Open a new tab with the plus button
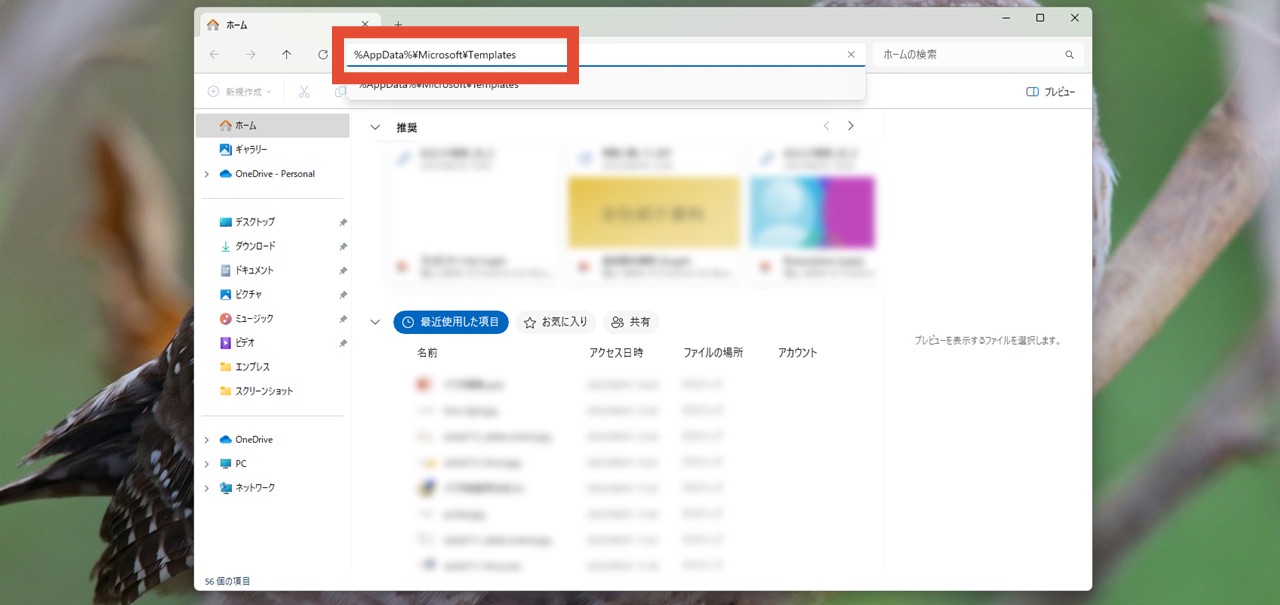The height and width of the screenshot is (605, 1280). click(398, 25)
